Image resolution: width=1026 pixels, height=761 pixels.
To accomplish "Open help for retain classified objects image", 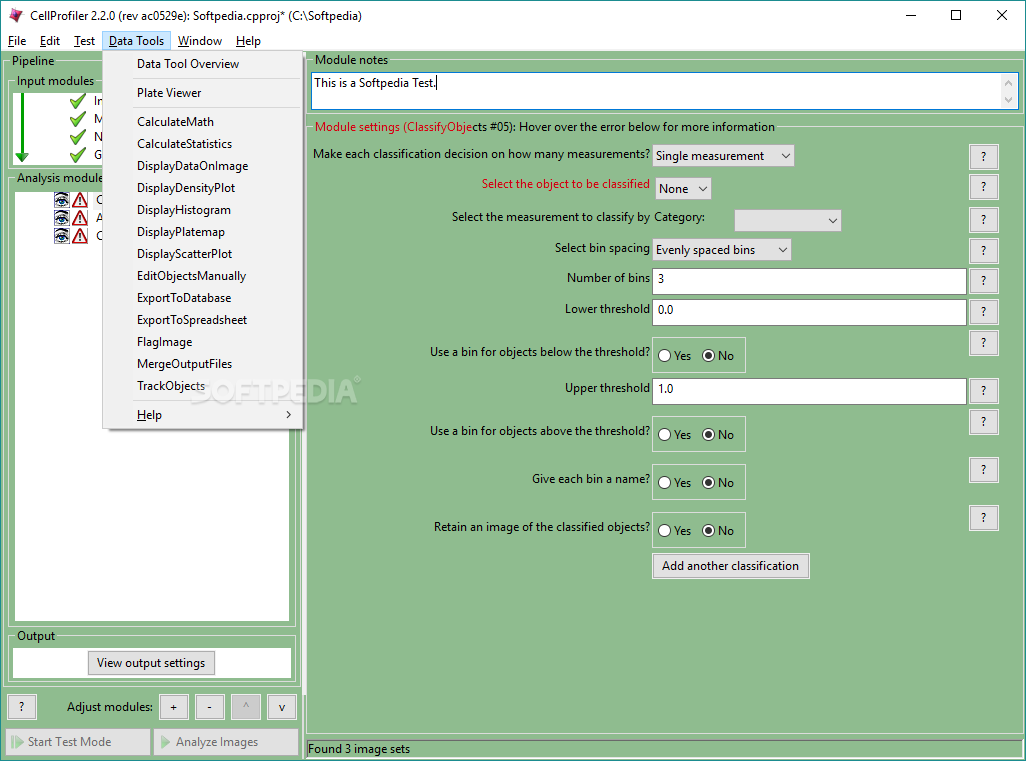I will pos(983,518).
